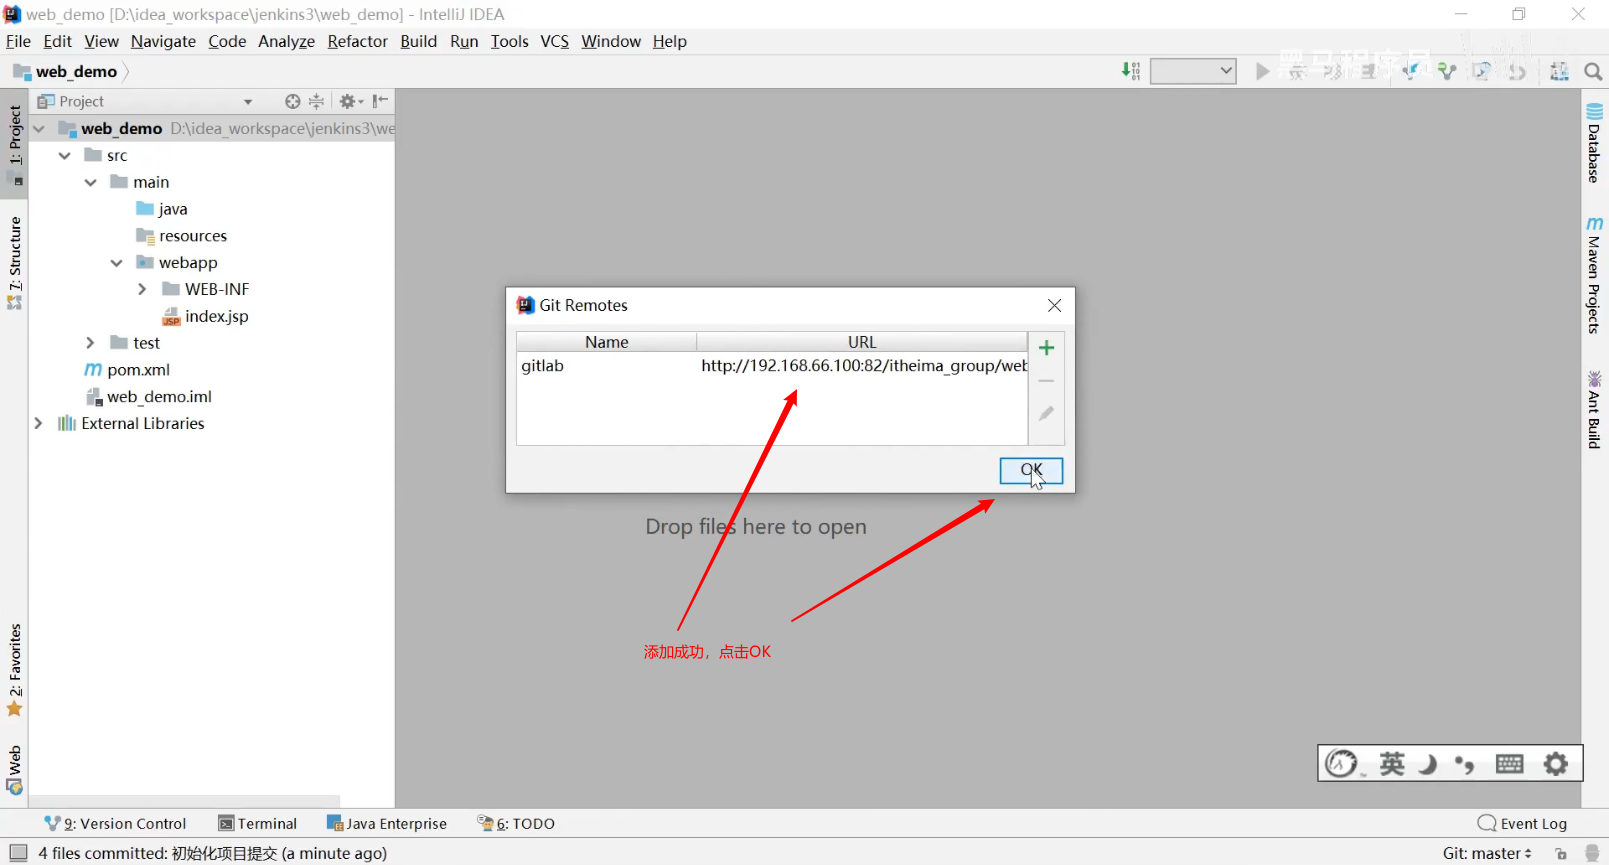Collapse the webapp folder
1609x865 pixels.
point(117,262)
